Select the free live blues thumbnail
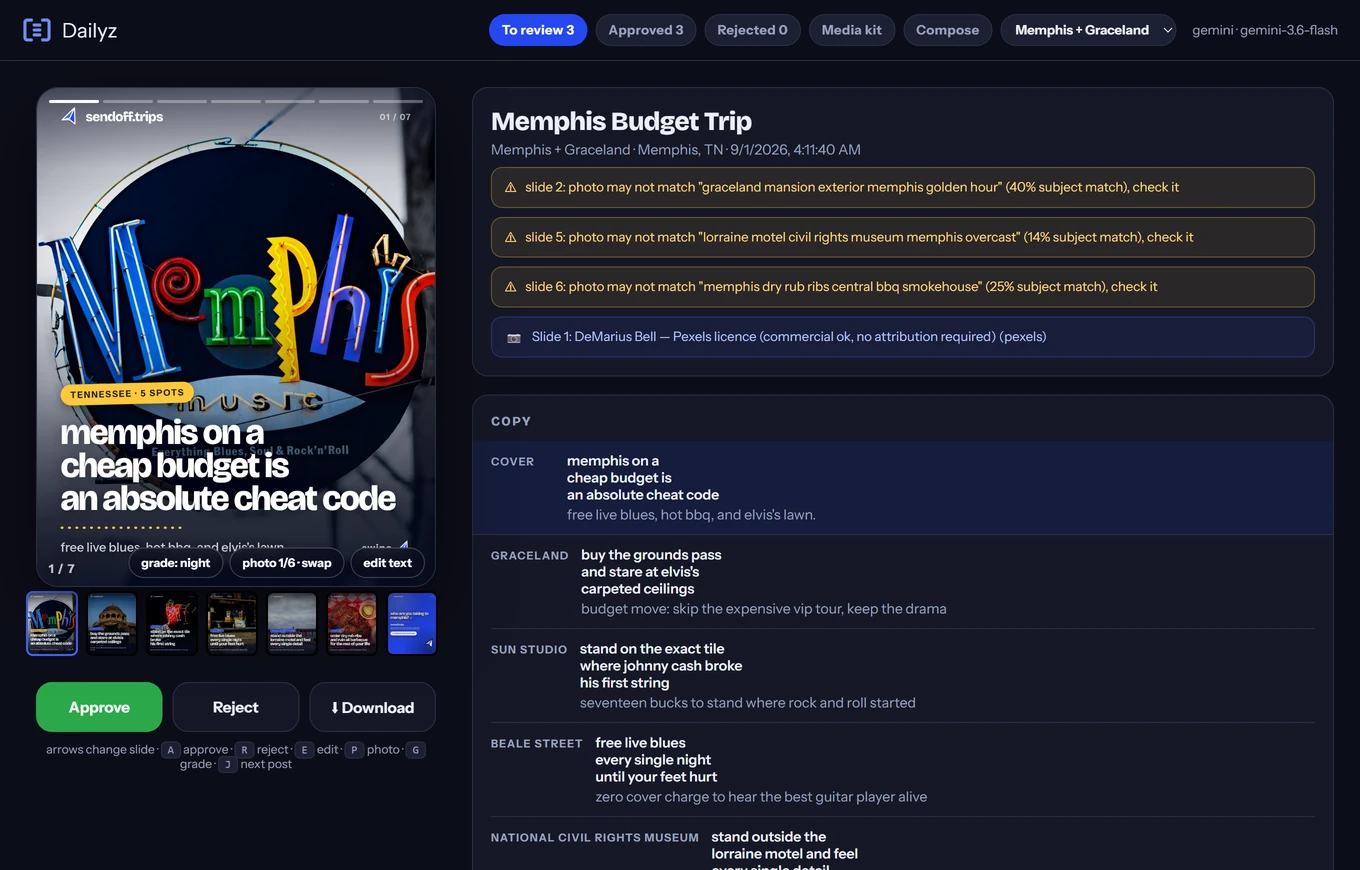This screenshot has height=870, width=1360. pyautogui.click(x=232, y=623)
